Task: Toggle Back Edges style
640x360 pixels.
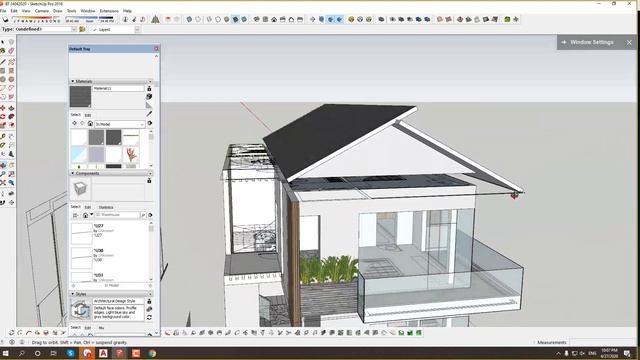Action: 198,19
